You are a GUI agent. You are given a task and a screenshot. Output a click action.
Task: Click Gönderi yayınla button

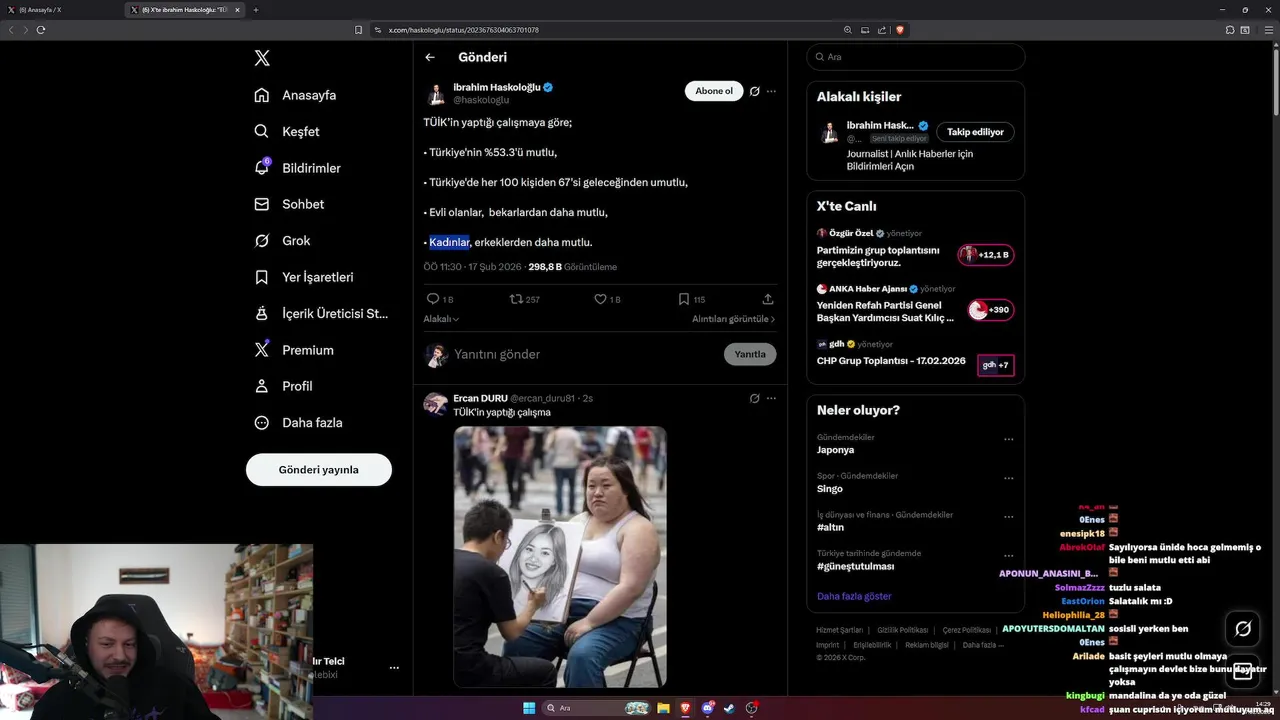tap(319, 469)
